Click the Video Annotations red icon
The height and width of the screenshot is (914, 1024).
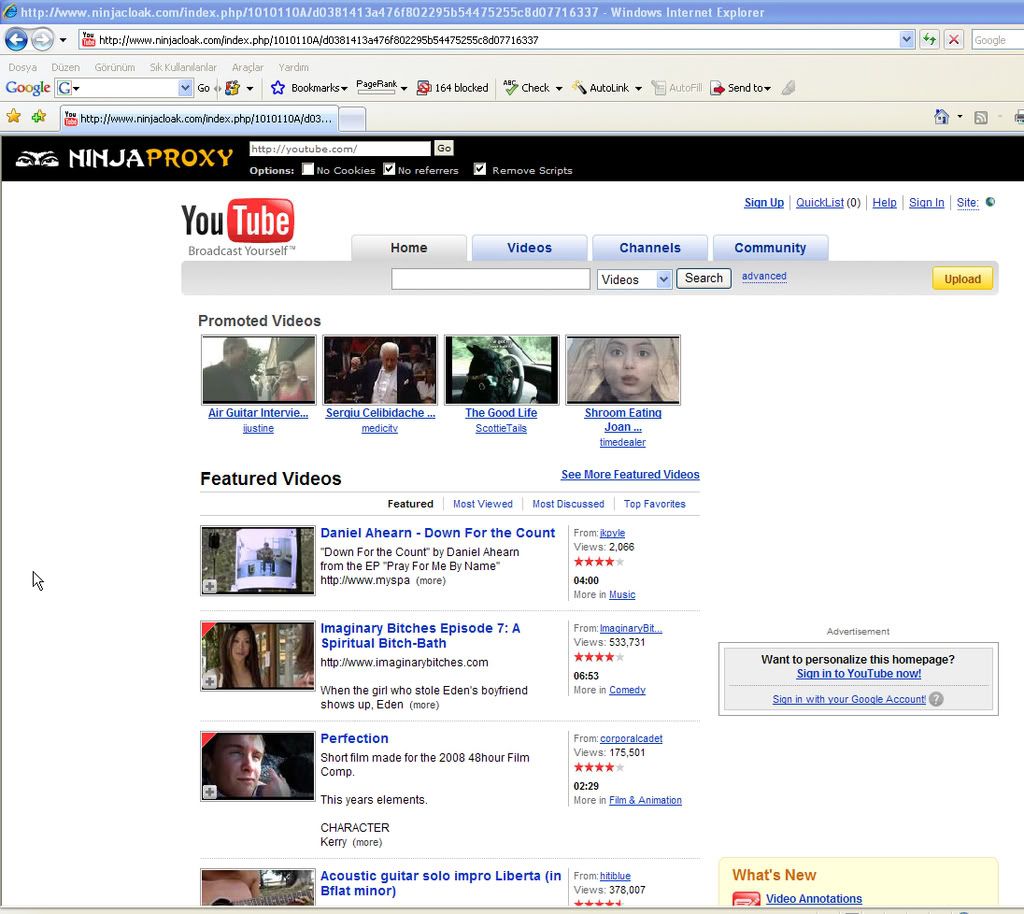tap(746, 898)
